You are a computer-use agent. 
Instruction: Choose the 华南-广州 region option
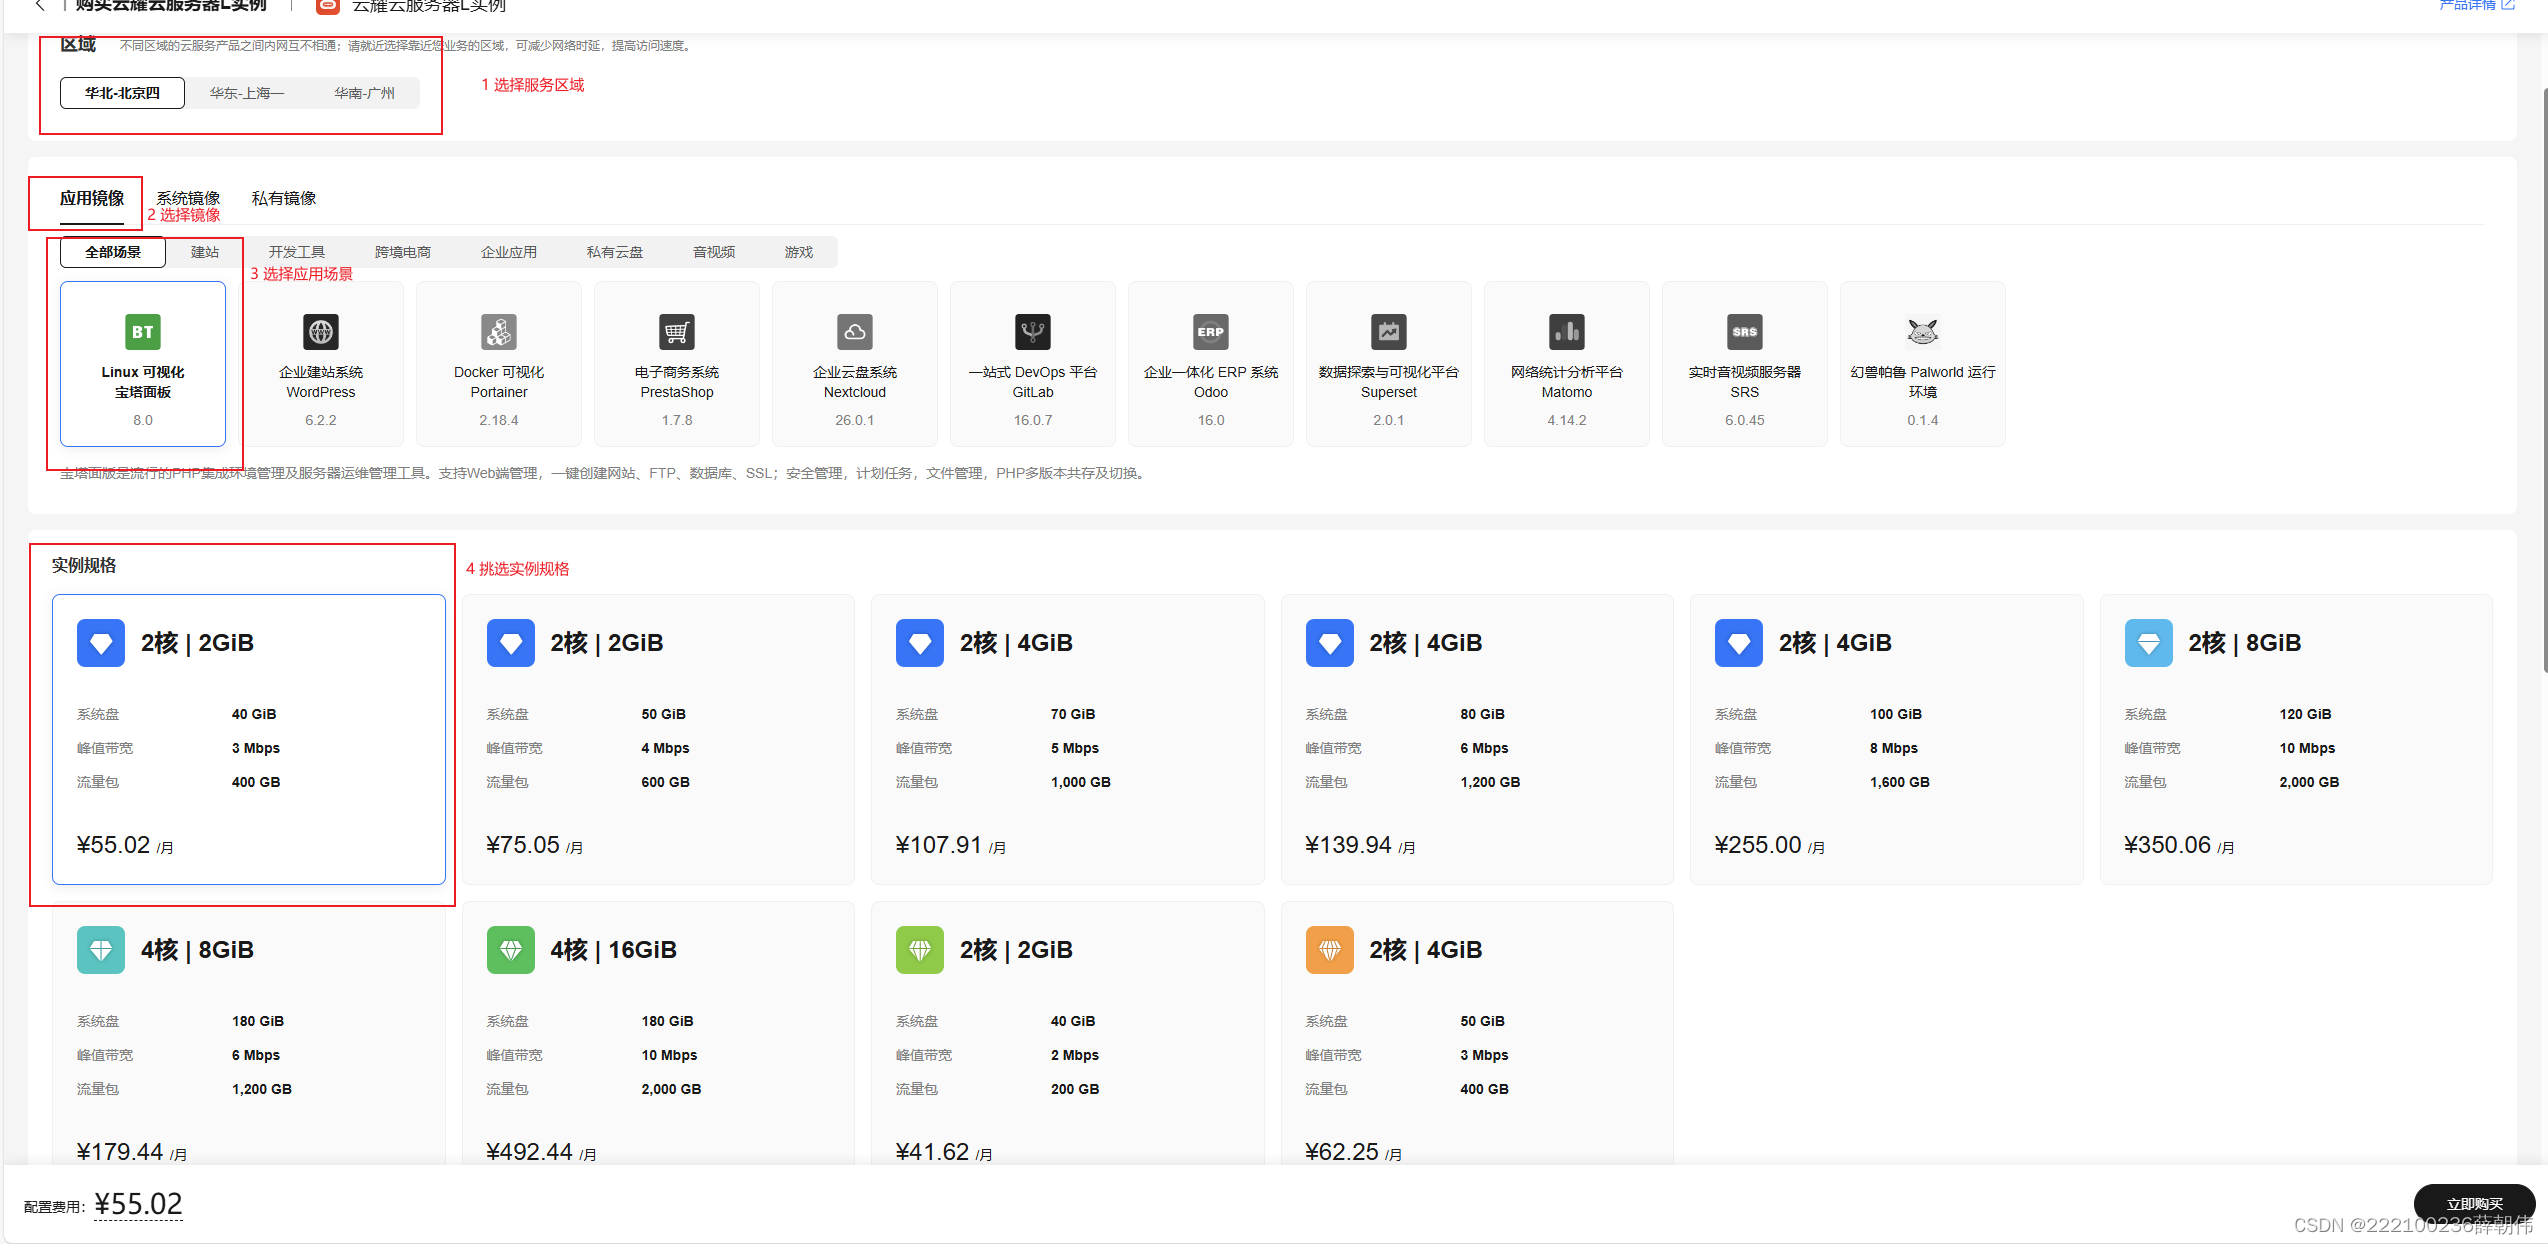364,93
